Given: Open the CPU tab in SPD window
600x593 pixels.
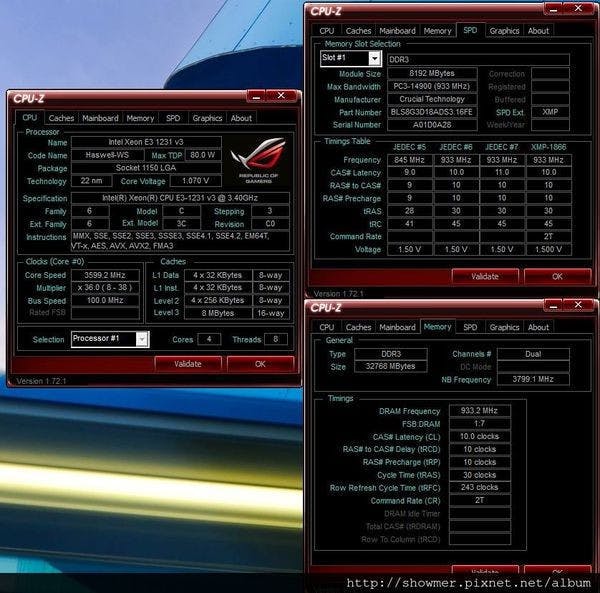Looking at the screenshot, I should [x=327, y=31].
